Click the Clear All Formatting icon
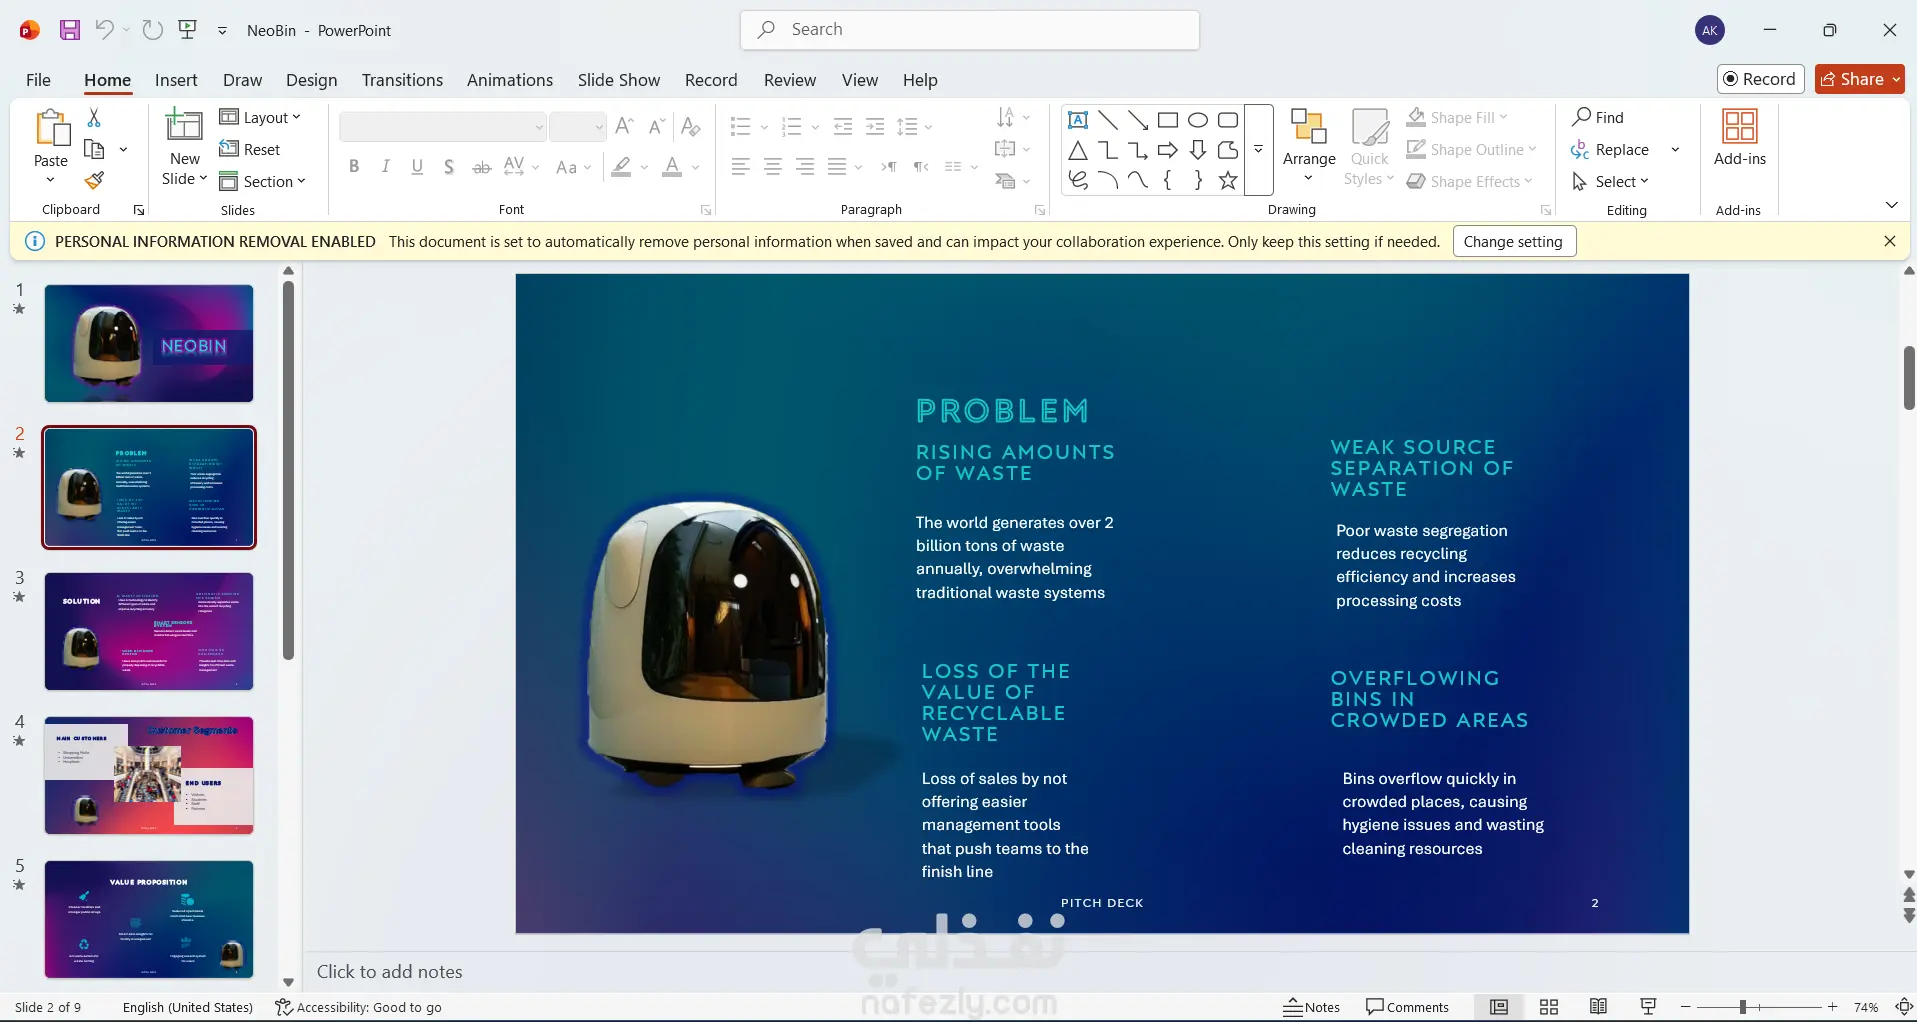Viewport: 1917px width, 1022px height. (x=690, y=126)
